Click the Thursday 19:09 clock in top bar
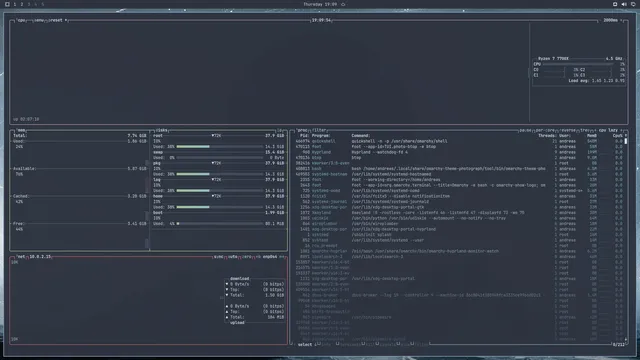 pyautogui.click(x=320, y=4)
